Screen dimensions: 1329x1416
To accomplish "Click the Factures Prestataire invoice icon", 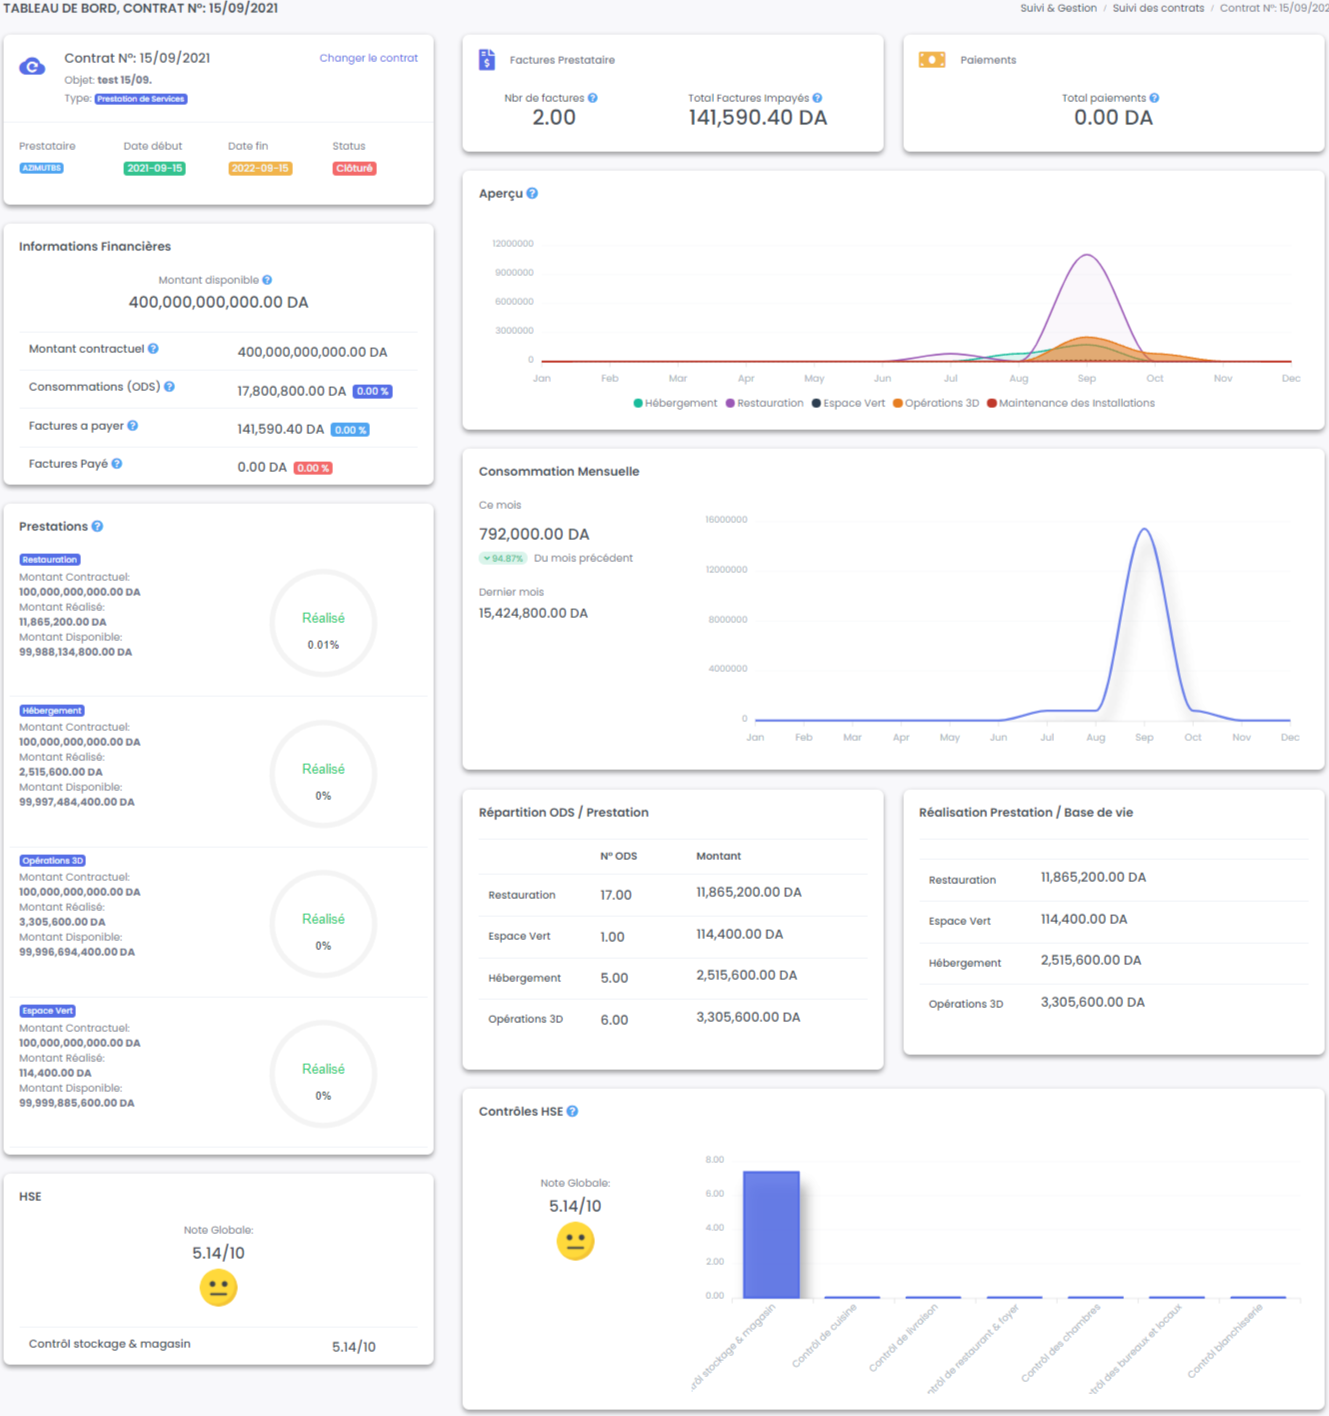I will 487,60.
